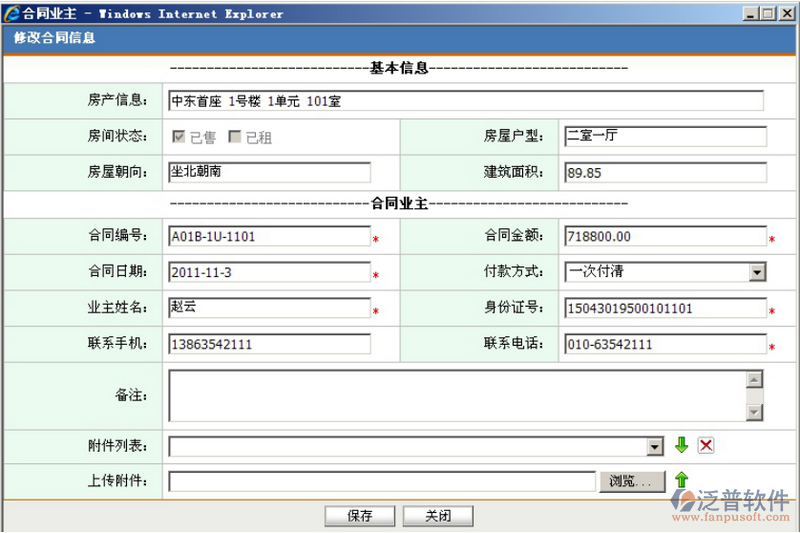Click the 房屋户型 input field

[665, 136]
